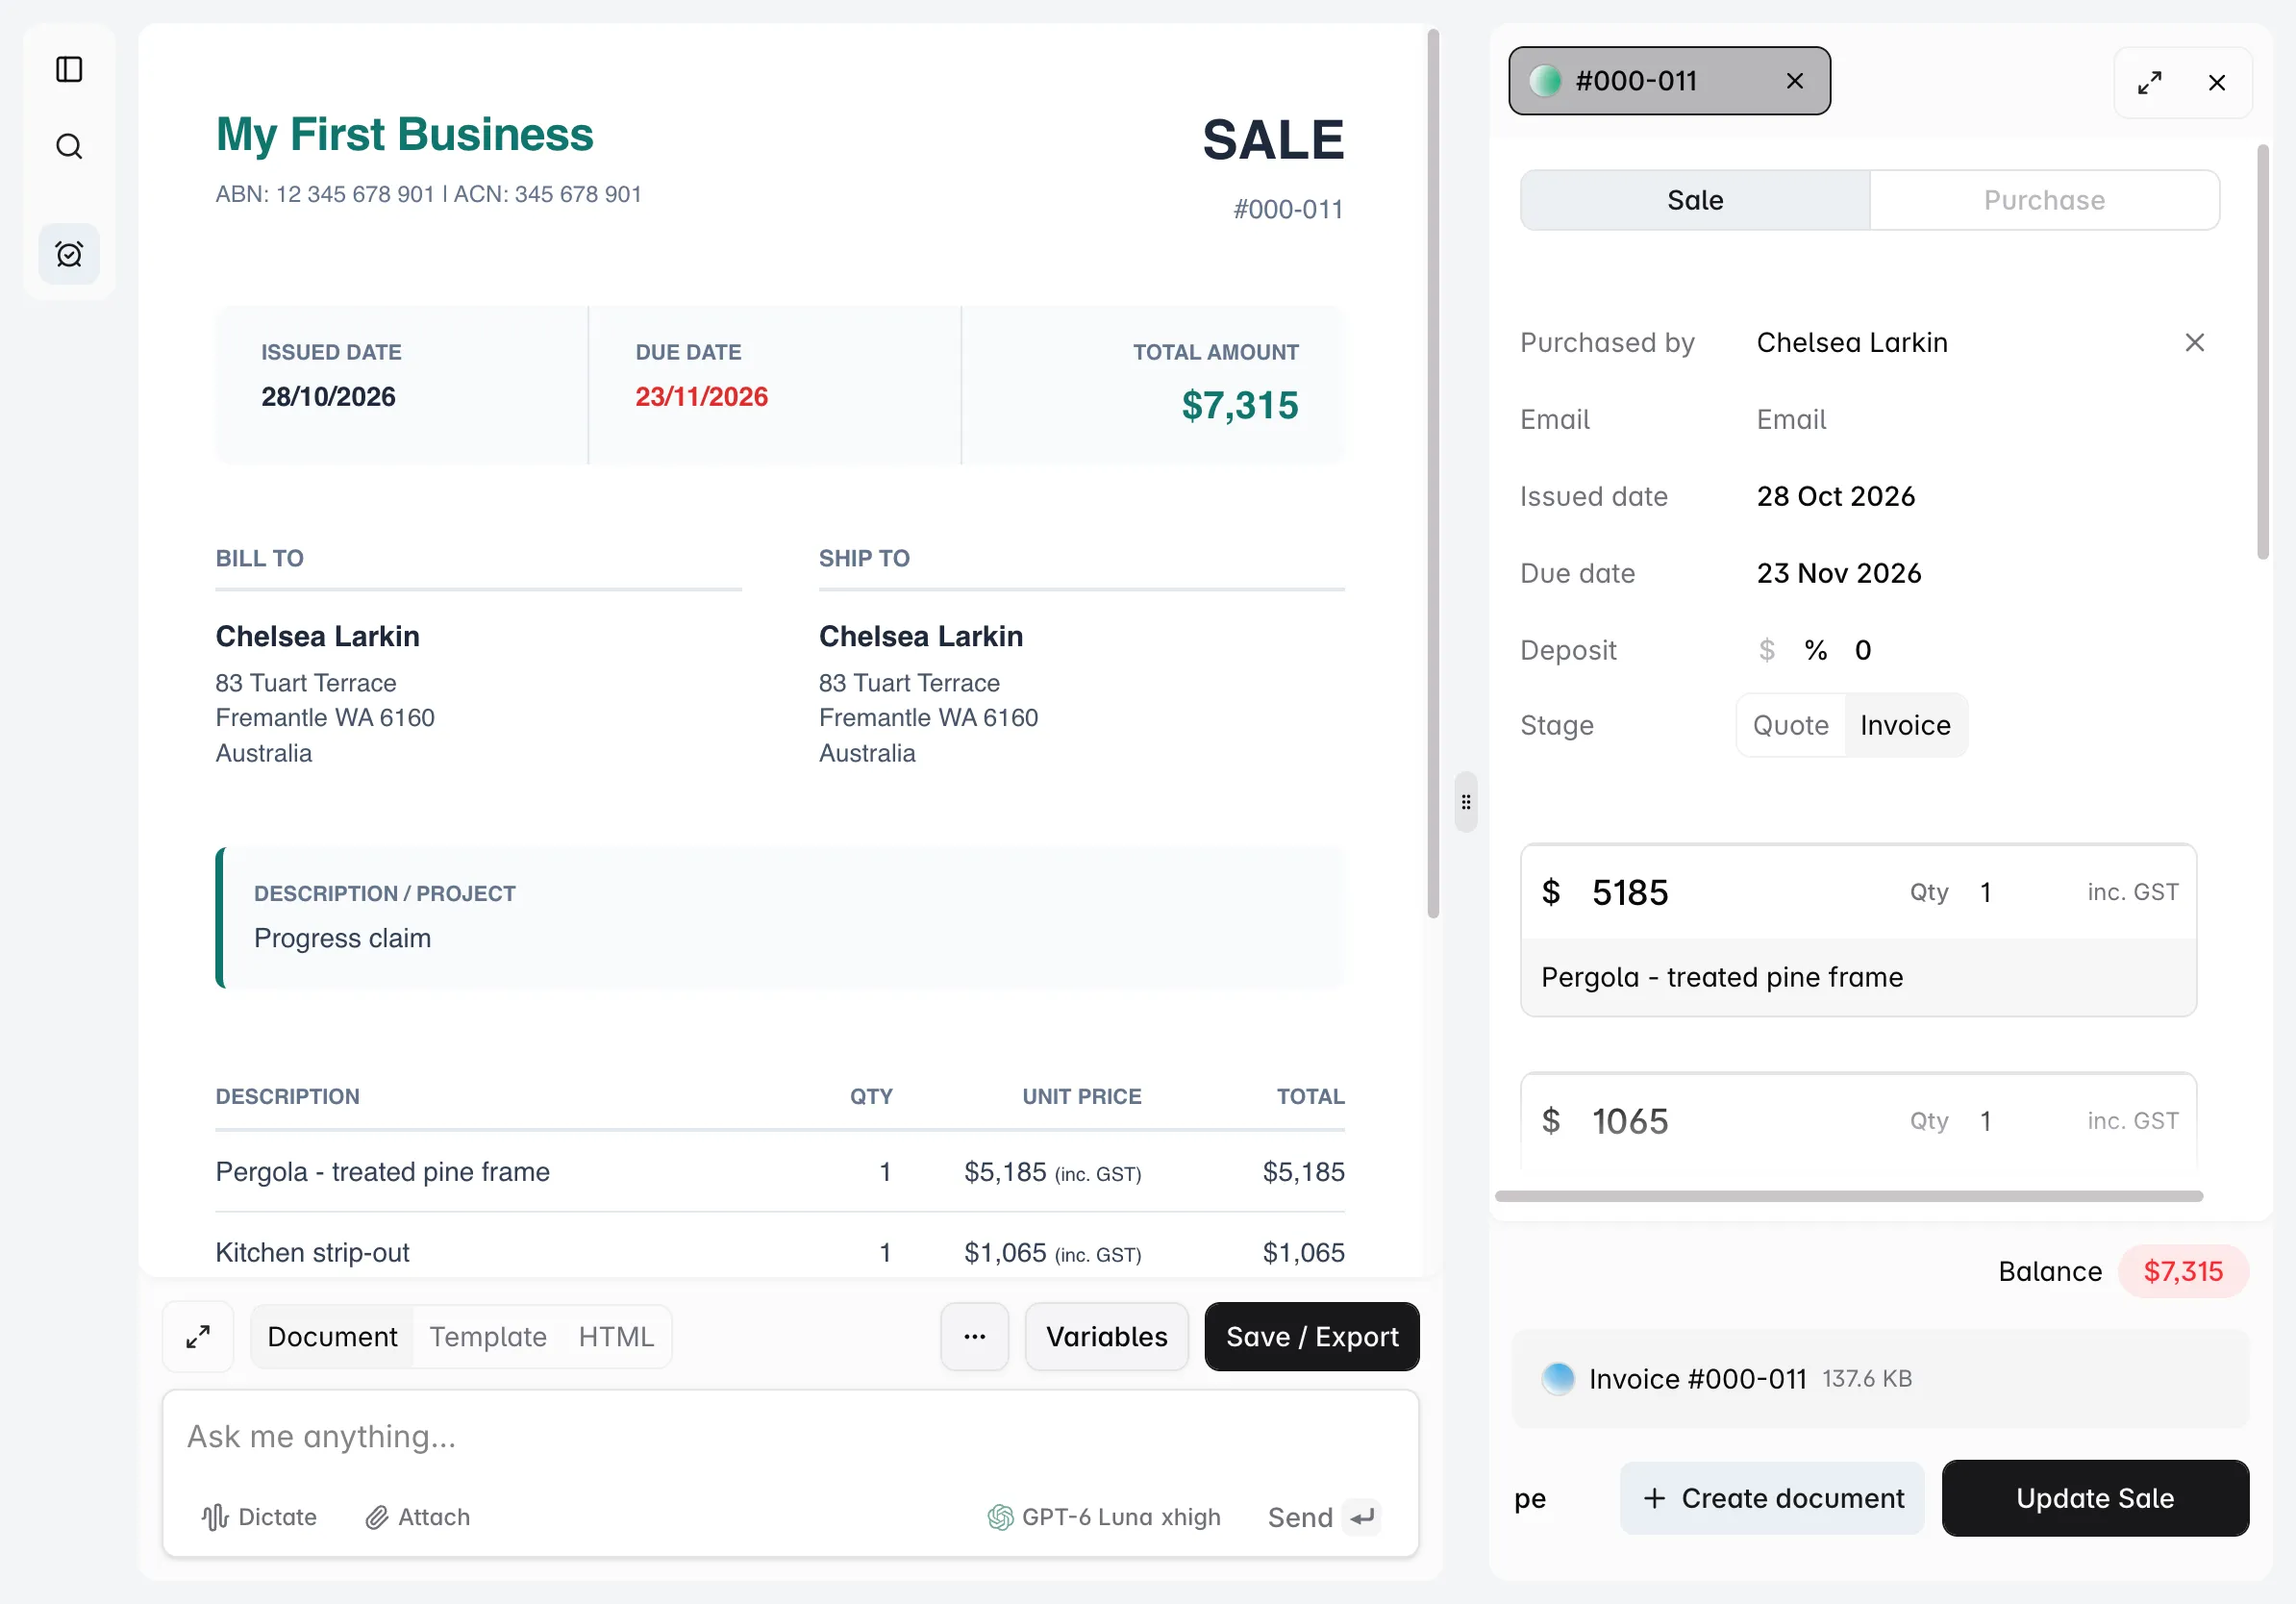Screen dimensions: 2296x1604
Task: Focus the Ask me anything input
Action: point(790,1437)
